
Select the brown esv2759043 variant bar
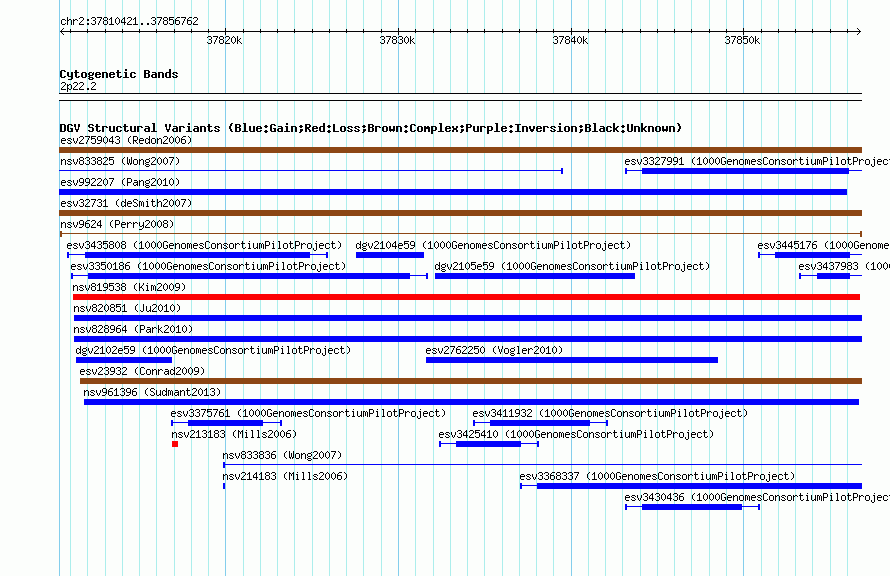tap(460, 150)
